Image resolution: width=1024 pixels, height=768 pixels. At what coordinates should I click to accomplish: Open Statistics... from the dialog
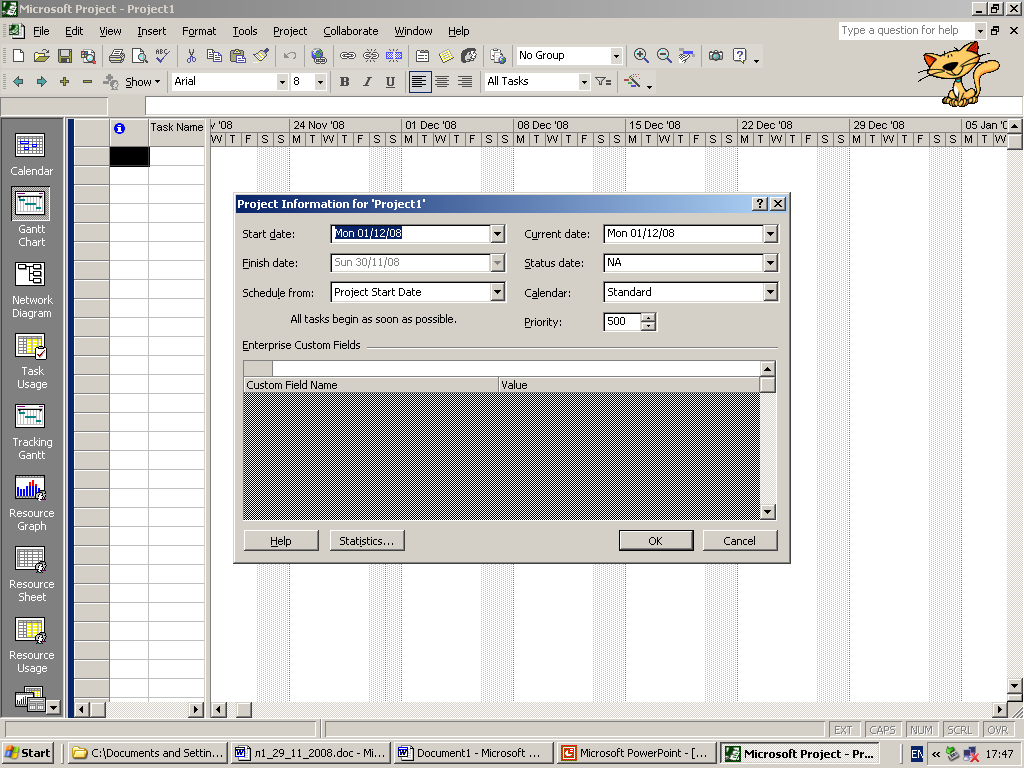[366, 541]
